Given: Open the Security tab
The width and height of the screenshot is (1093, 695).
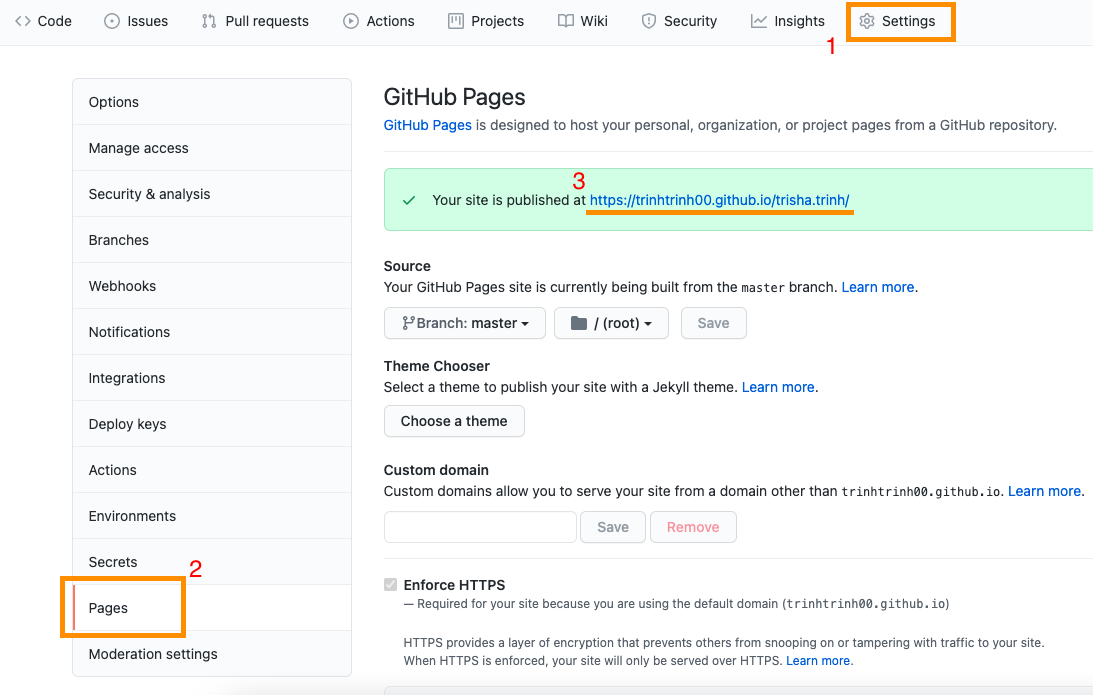Looking at the screenshot, I should (x=679, y=21).
